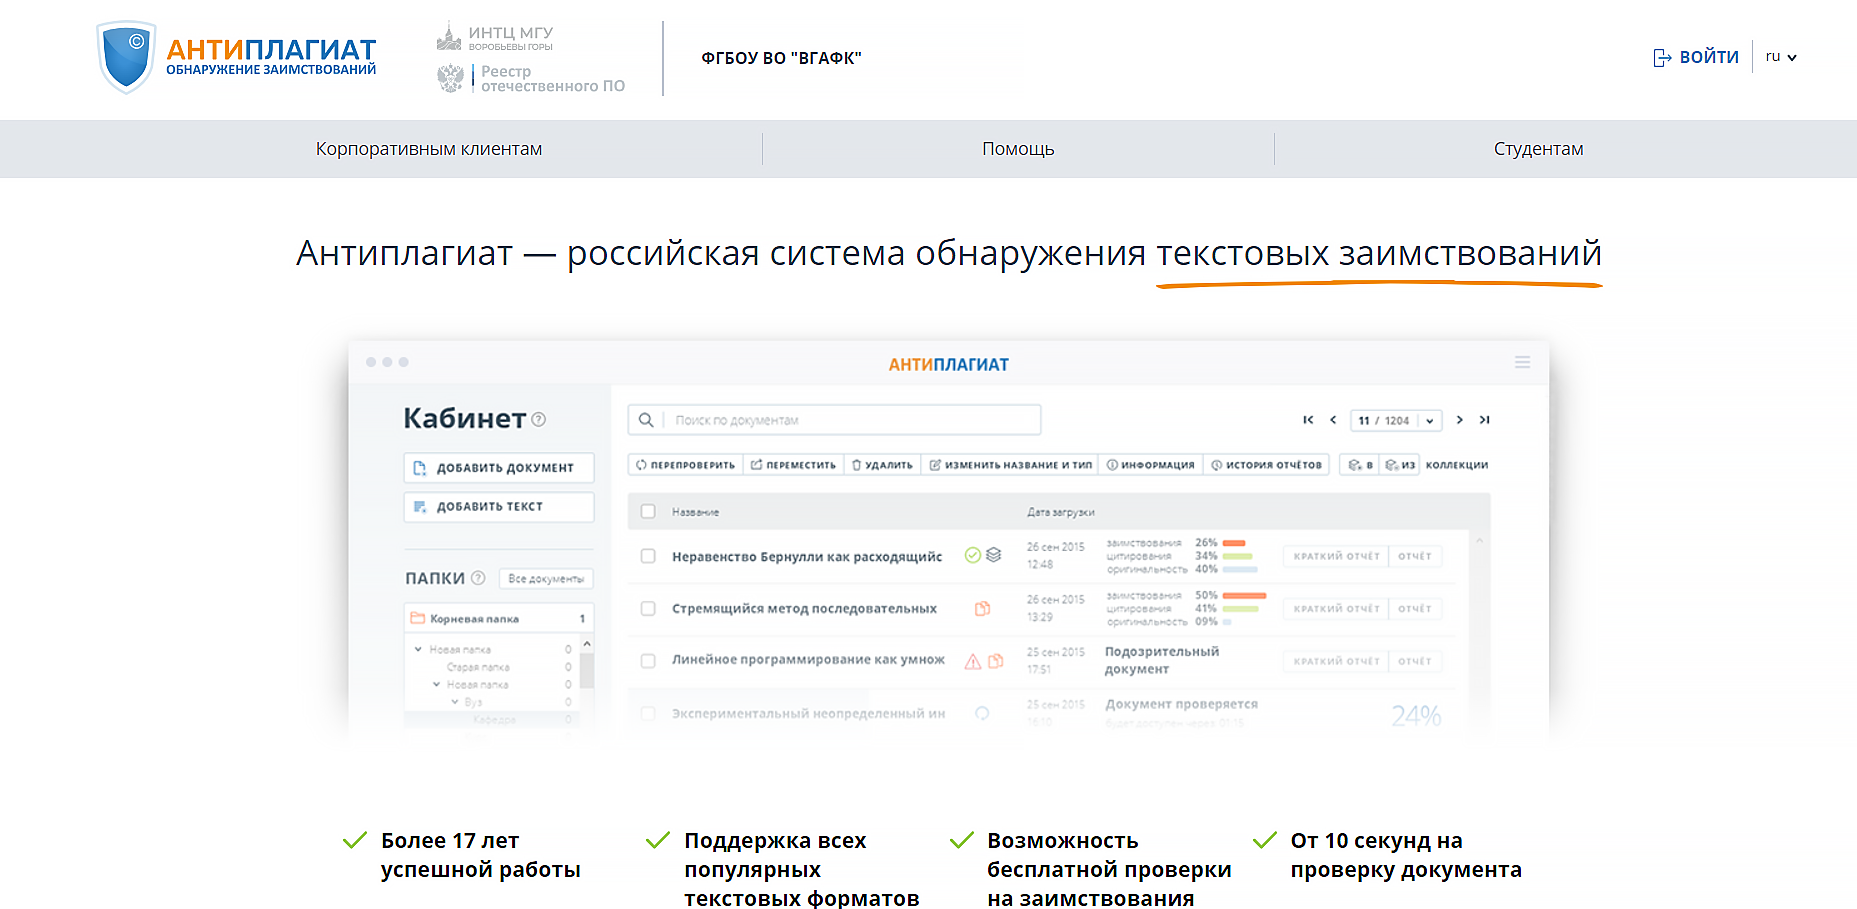Click the hamburger menu icon in the Кабинет preview
1857x909 pixels.
coord(1522,362)
